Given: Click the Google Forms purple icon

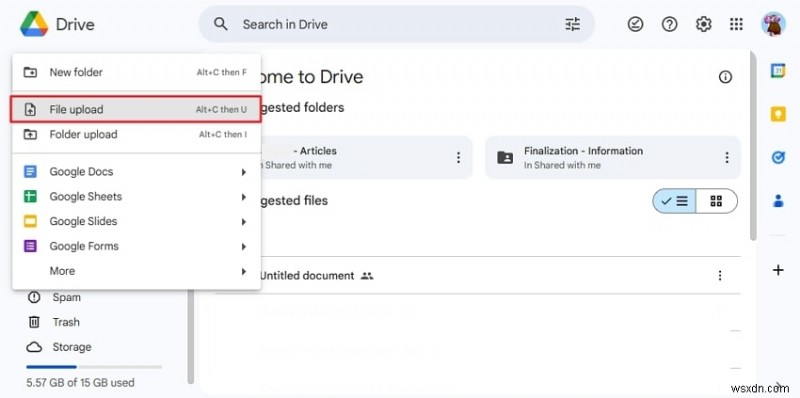Looking at the screenshot, I should pyautogui.click(x=31, y=246).
